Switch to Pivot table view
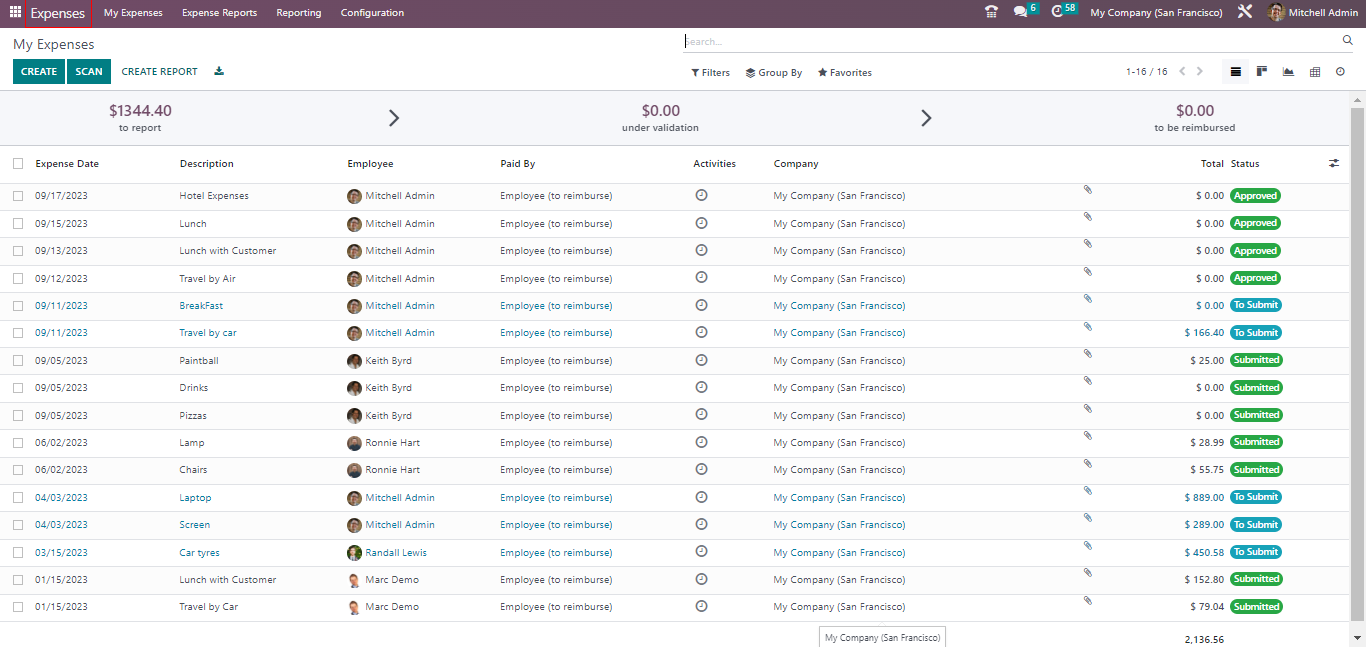This screenshot has width=1366, height=647. point(1315,72)
